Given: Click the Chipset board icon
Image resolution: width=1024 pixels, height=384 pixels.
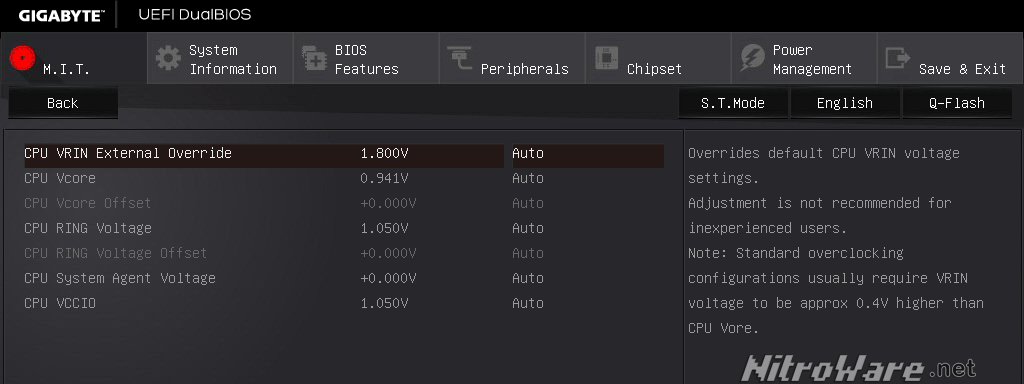Looking at the screenshot, I should [x=606, y=58].
